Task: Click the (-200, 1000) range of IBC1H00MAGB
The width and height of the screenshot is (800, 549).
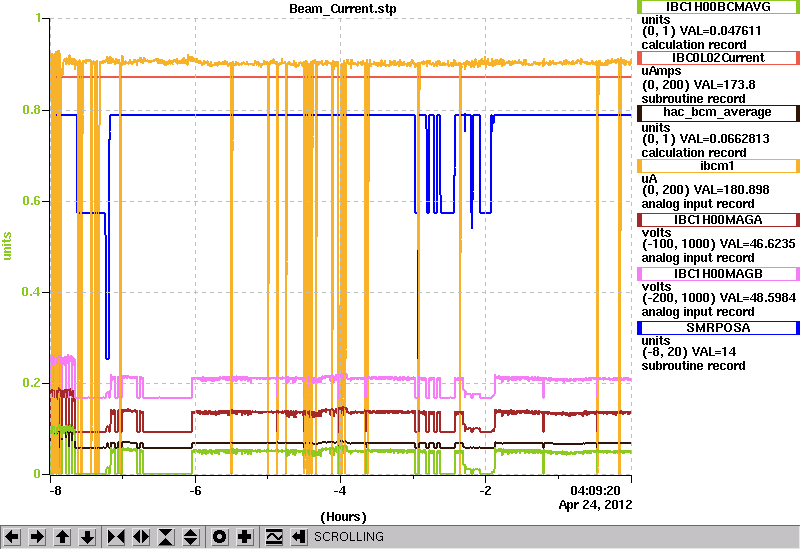Action: pos(679,298)
